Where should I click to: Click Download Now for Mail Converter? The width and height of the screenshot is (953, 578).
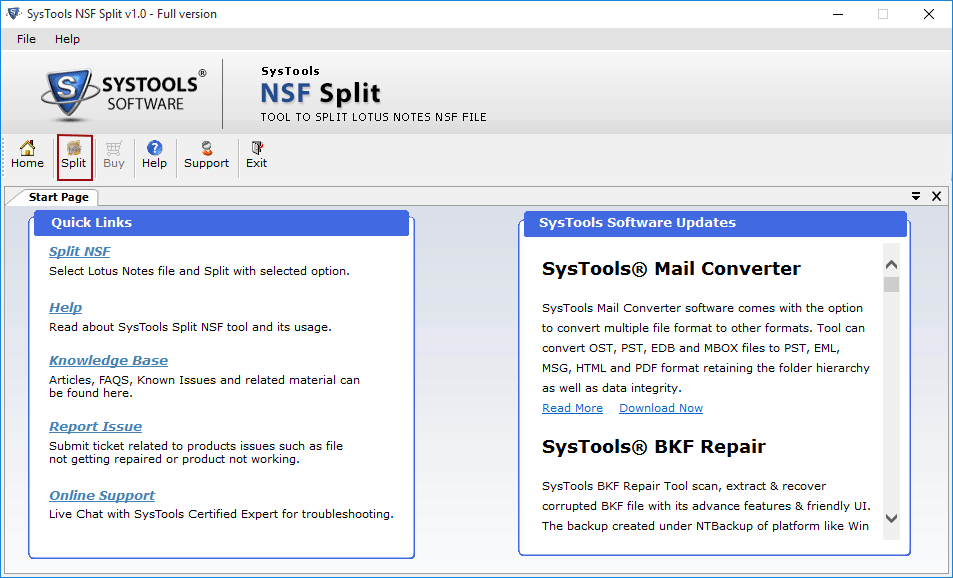(x=660, y=408)
